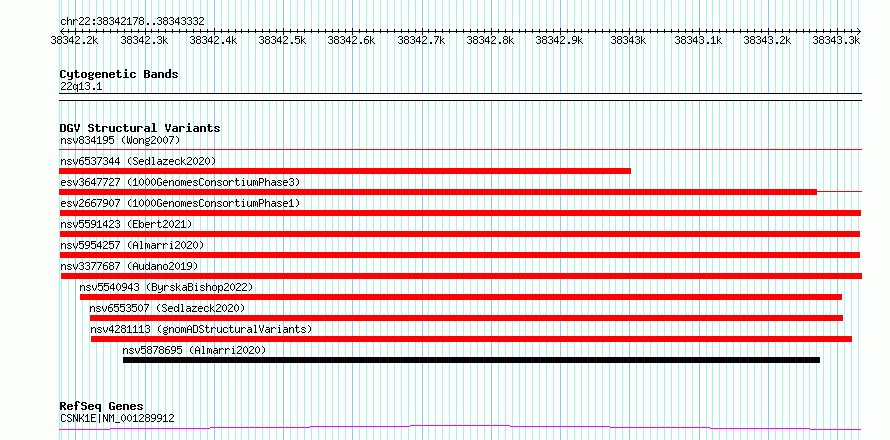The width and height of the screenshot is (890, 440).
Task: Open variant nsv5540943 (ByrskaBishop2022) label
Action: 166,287
